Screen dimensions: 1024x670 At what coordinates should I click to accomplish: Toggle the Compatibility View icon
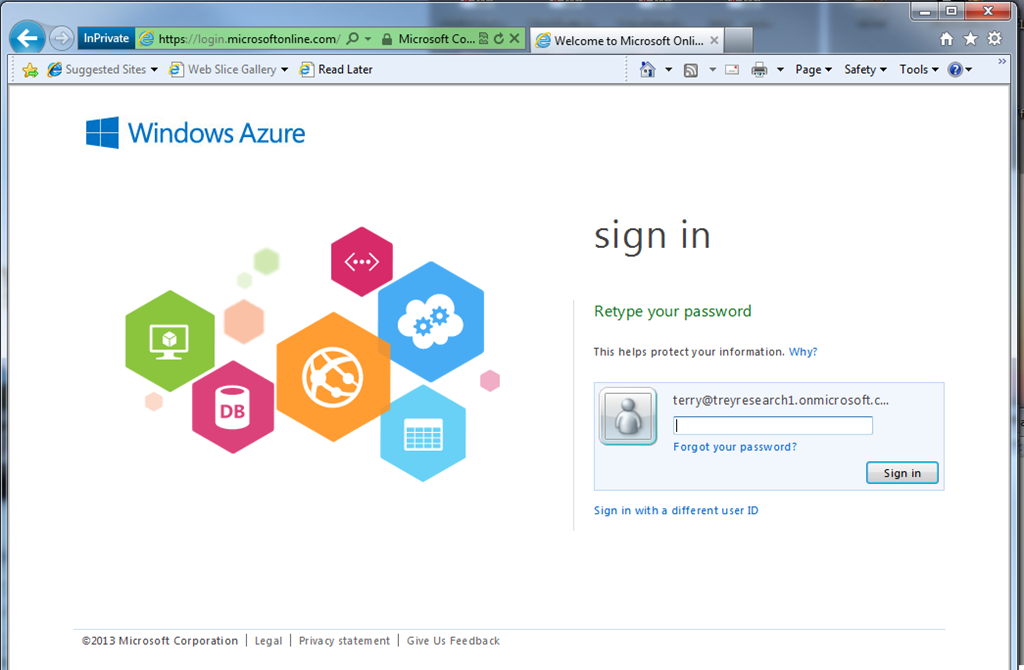483,39
